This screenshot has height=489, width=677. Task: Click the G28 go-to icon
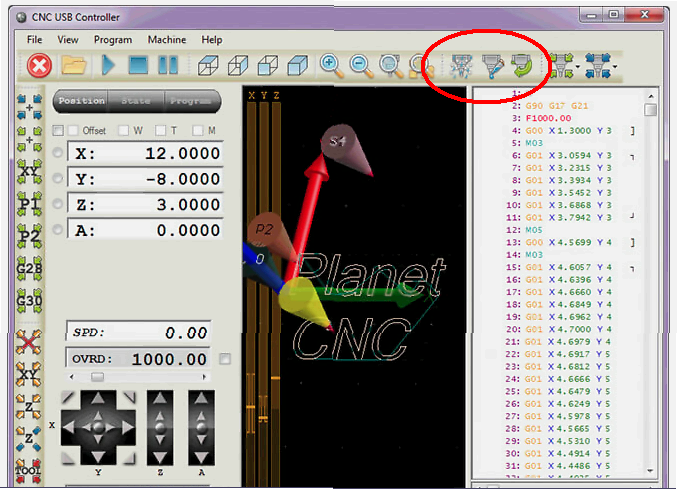pyautogui.click(x=29, y=268)
